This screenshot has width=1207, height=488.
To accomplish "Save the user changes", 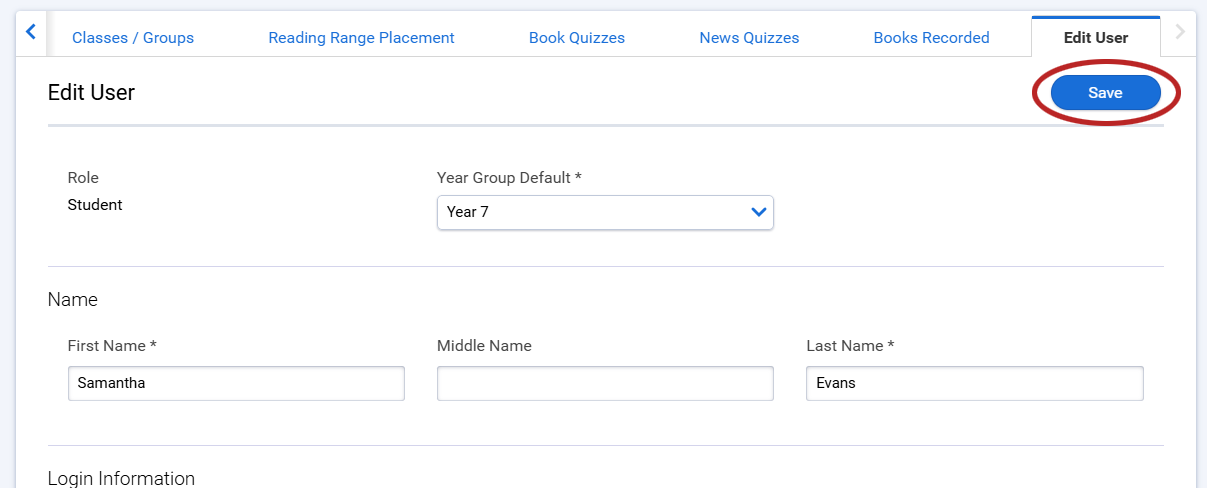I will 1105,93.
